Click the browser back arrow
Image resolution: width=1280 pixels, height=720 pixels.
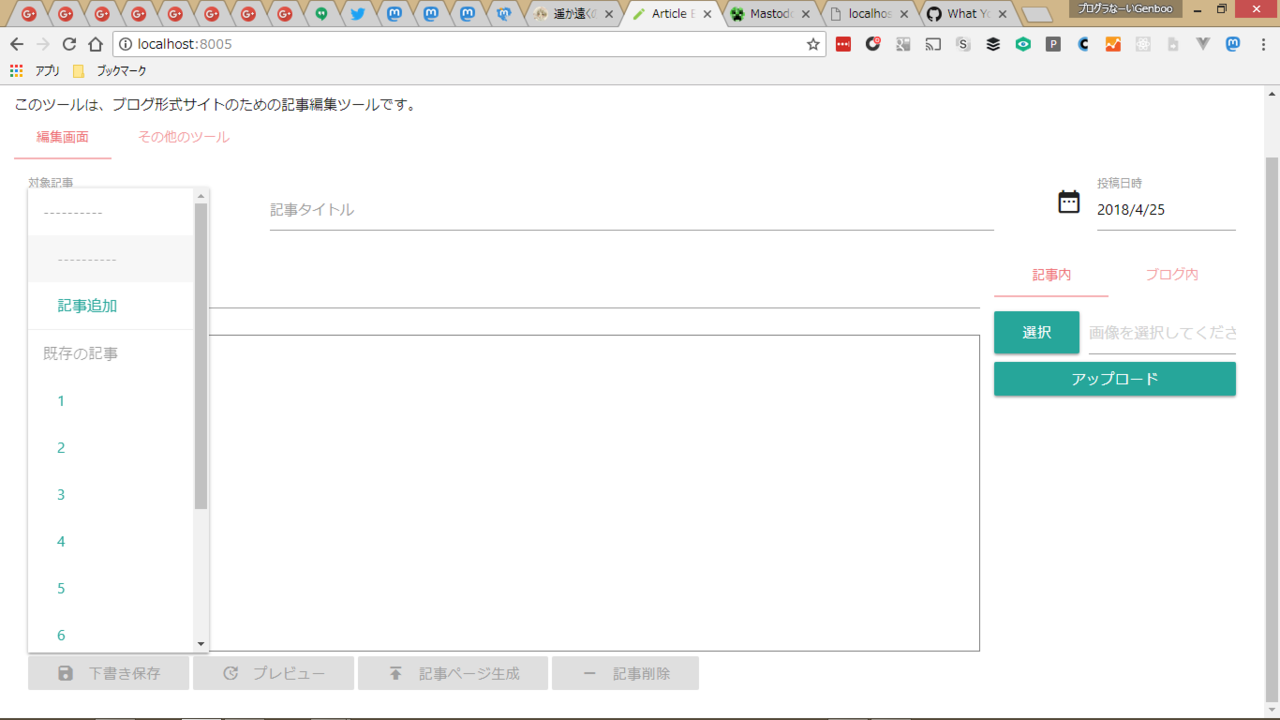point(17,44)
